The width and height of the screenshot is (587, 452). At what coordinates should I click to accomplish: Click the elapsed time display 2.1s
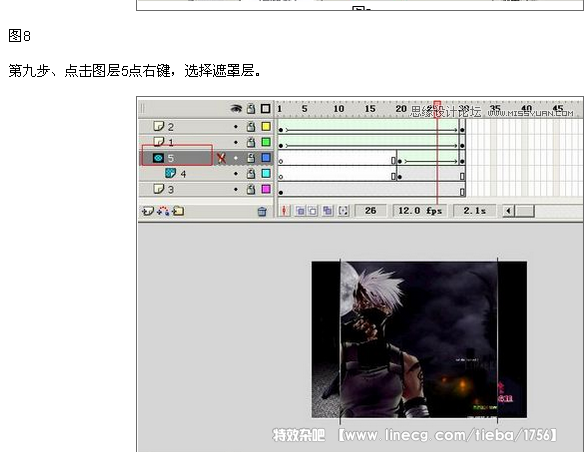click(x=474, y=211)
